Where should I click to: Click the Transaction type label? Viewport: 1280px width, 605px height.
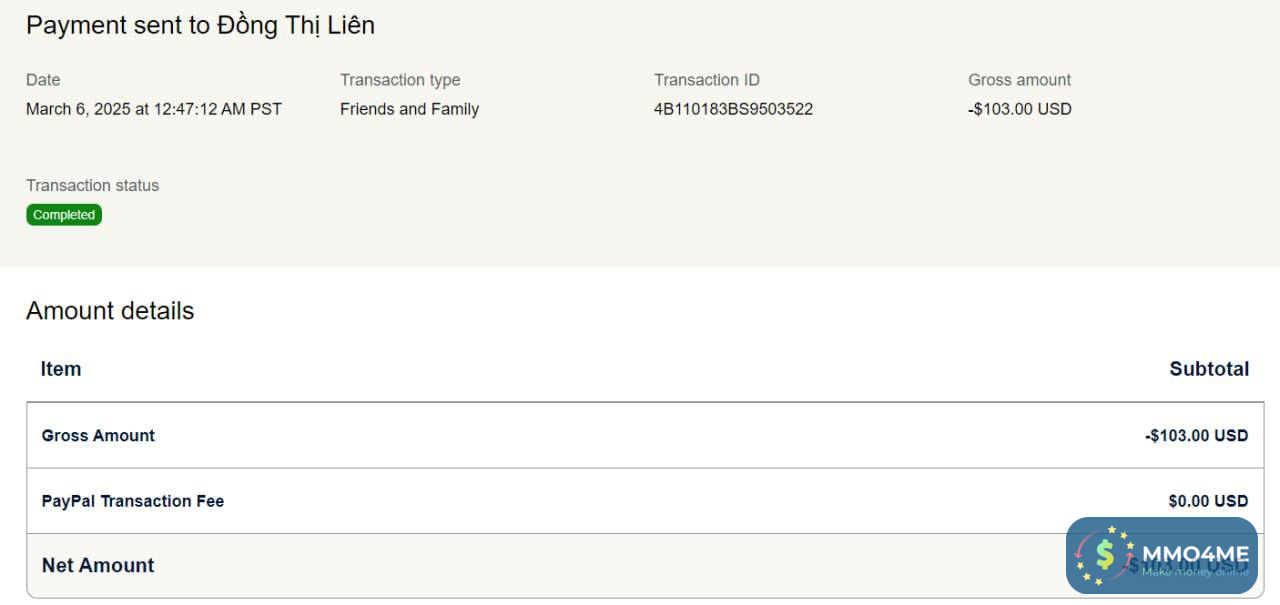click(x=400, y=80)
